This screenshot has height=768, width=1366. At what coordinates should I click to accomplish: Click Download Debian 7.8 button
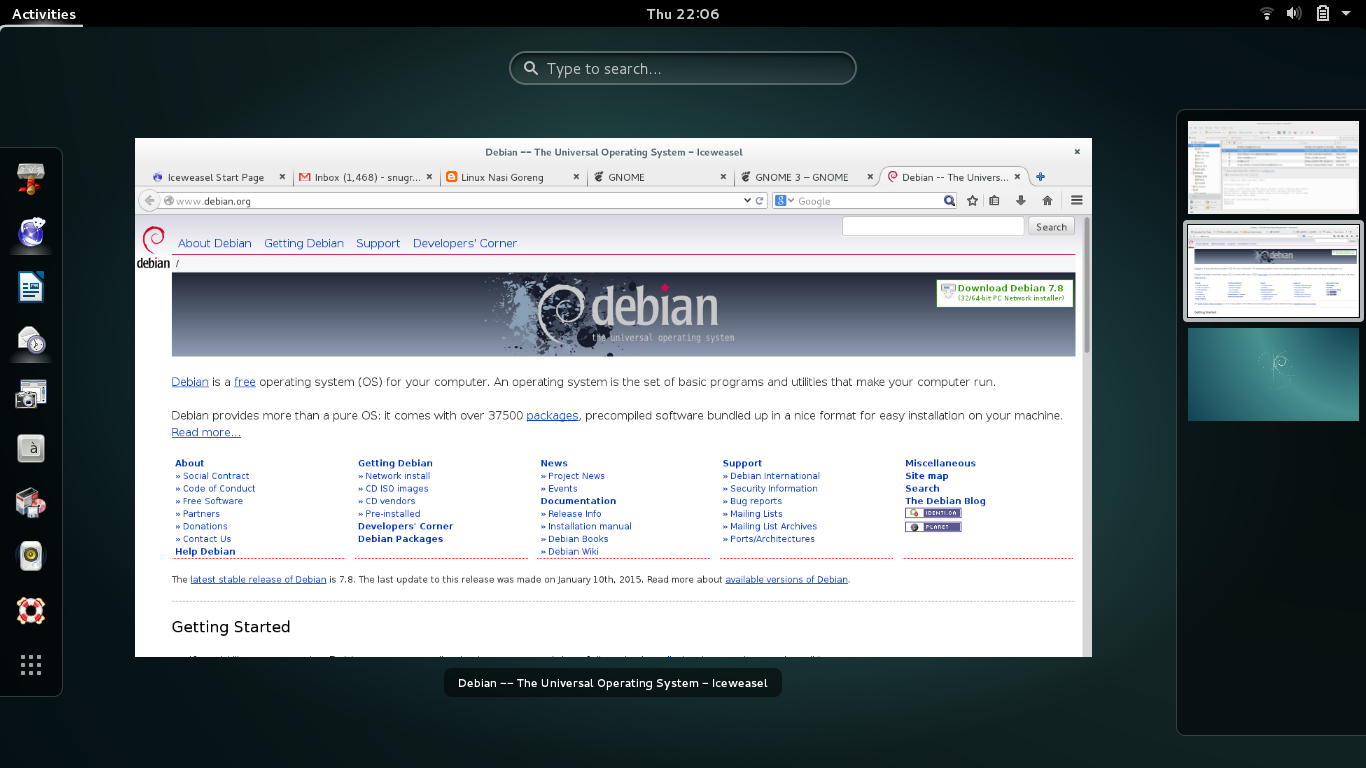1004,293
